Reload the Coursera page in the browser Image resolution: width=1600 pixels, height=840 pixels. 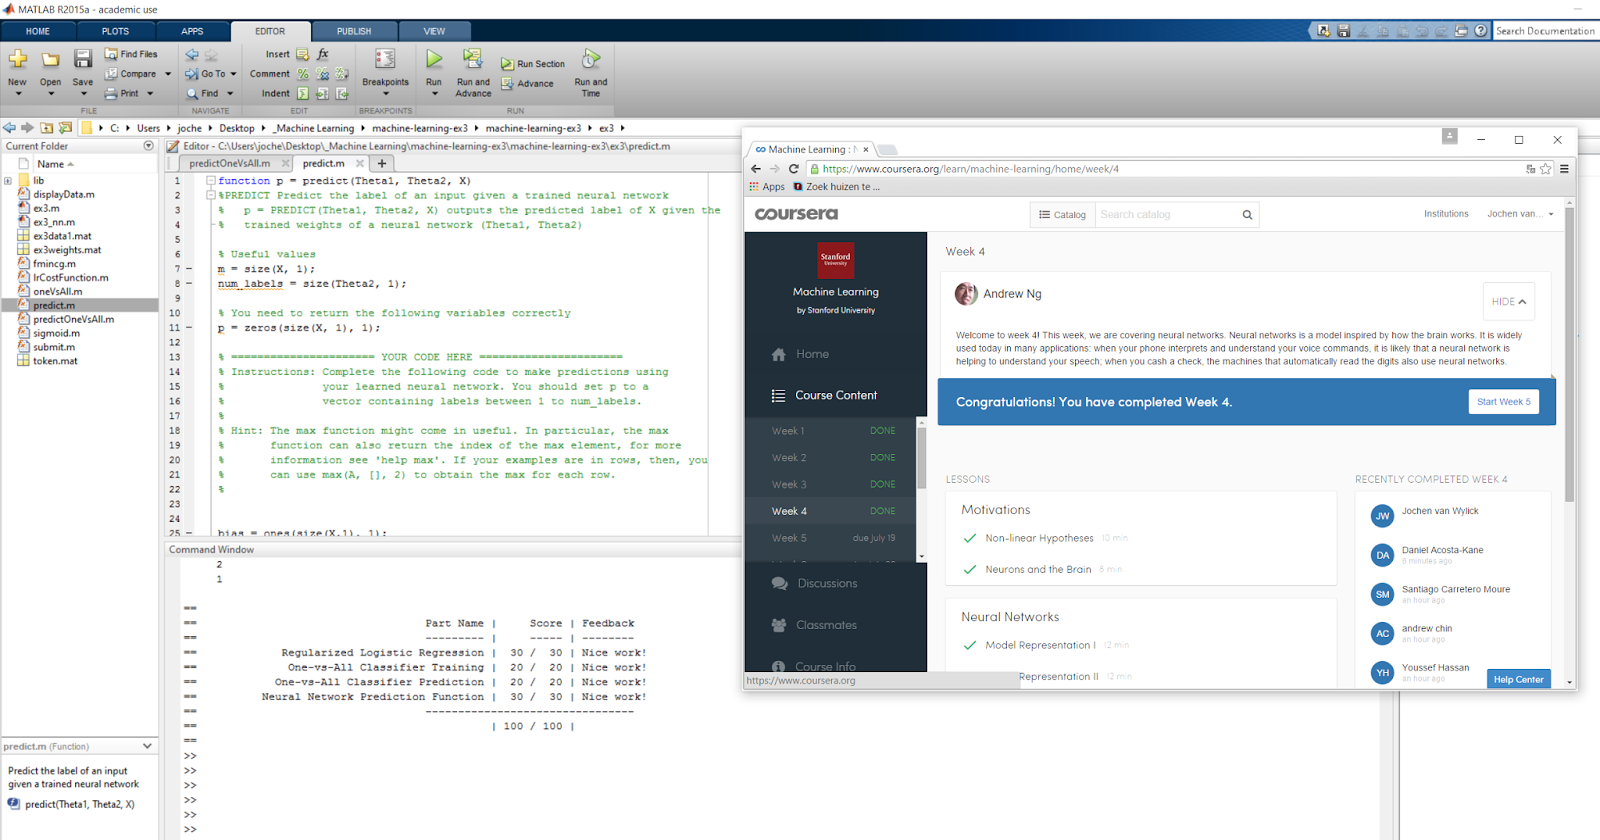[794, 169]
